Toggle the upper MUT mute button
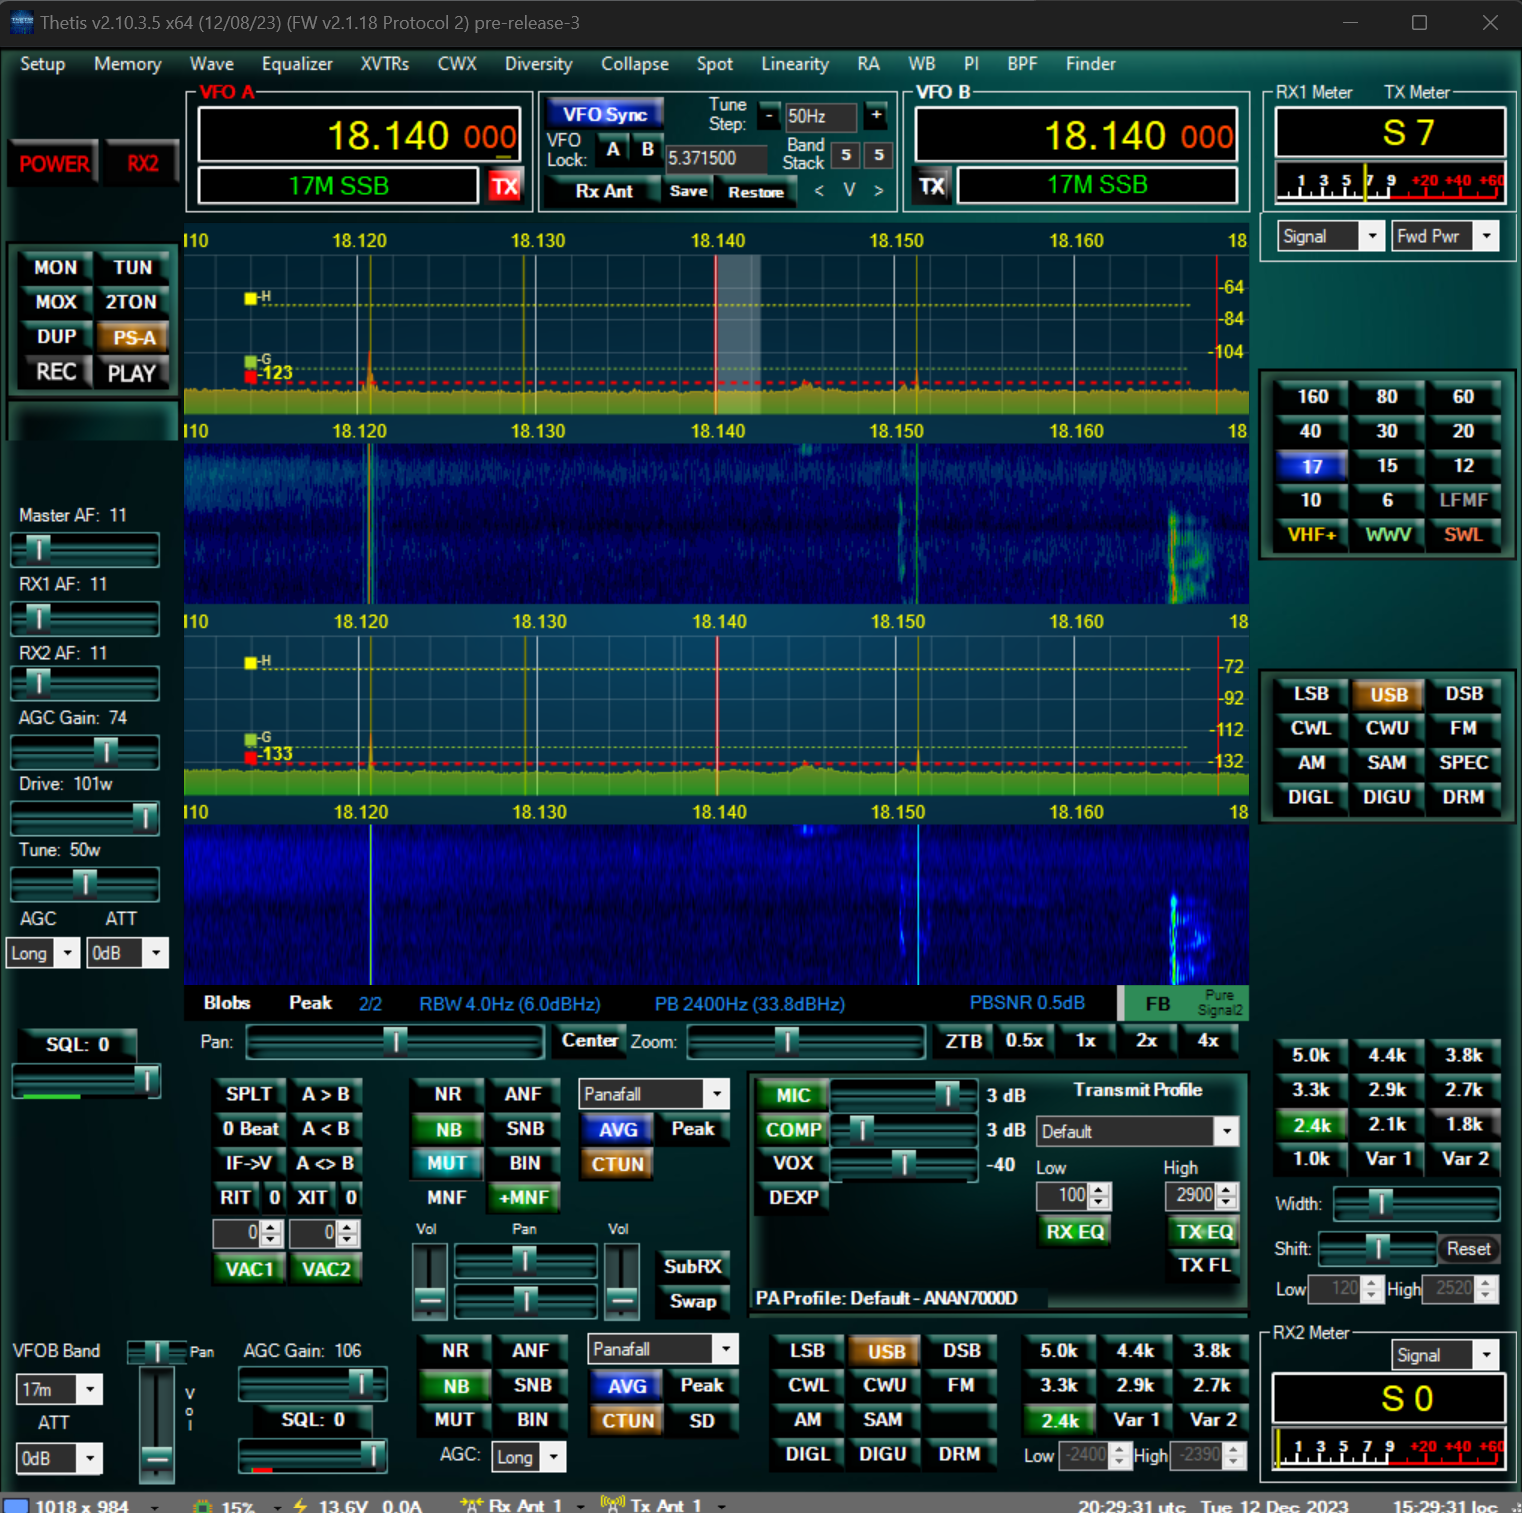The width and height of the screenshot is (1522, 1513). (x=447, y=1163)
